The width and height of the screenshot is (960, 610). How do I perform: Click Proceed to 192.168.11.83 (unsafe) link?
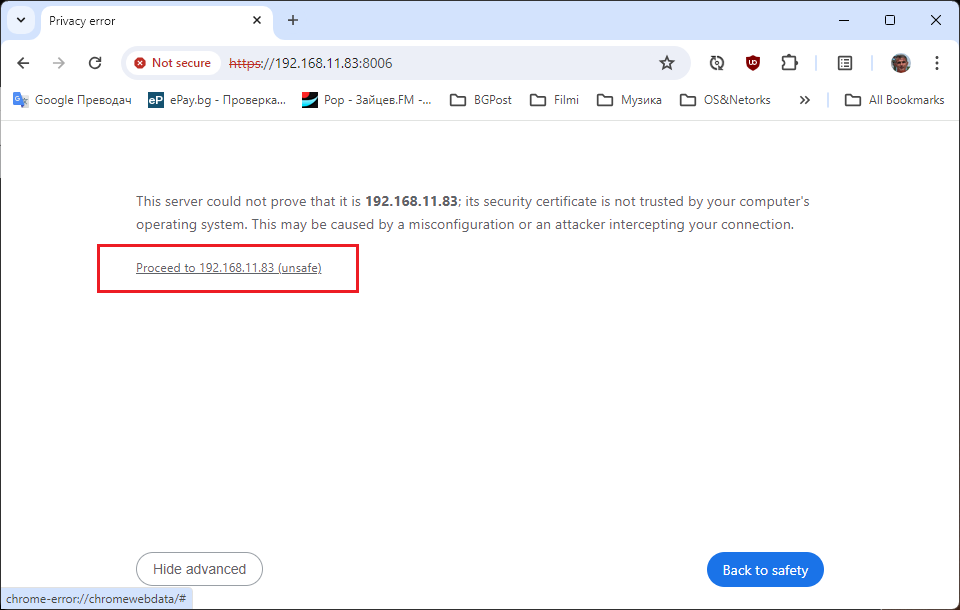click(229, 268)
